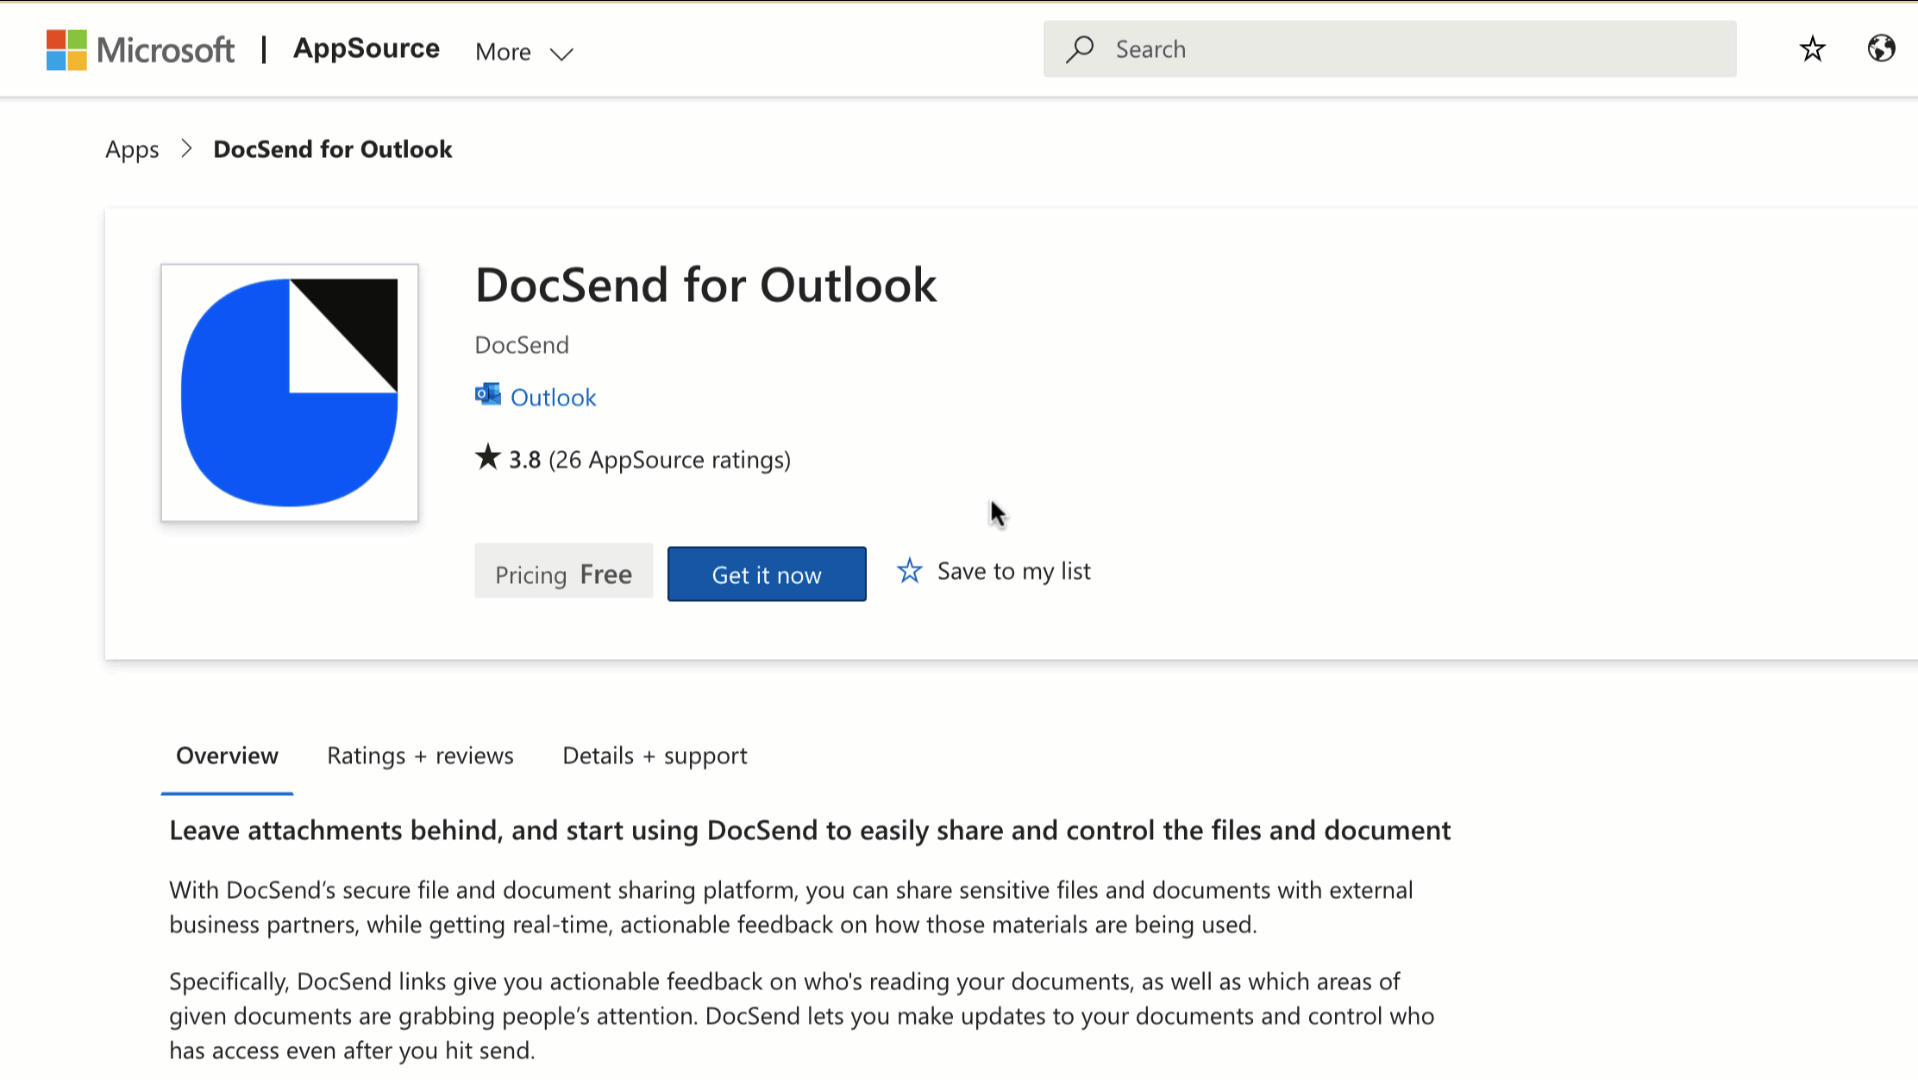The width and height of the screenshot is (1918, 1080).
Task: Click the black rating star icon
Action: point(487,458)
